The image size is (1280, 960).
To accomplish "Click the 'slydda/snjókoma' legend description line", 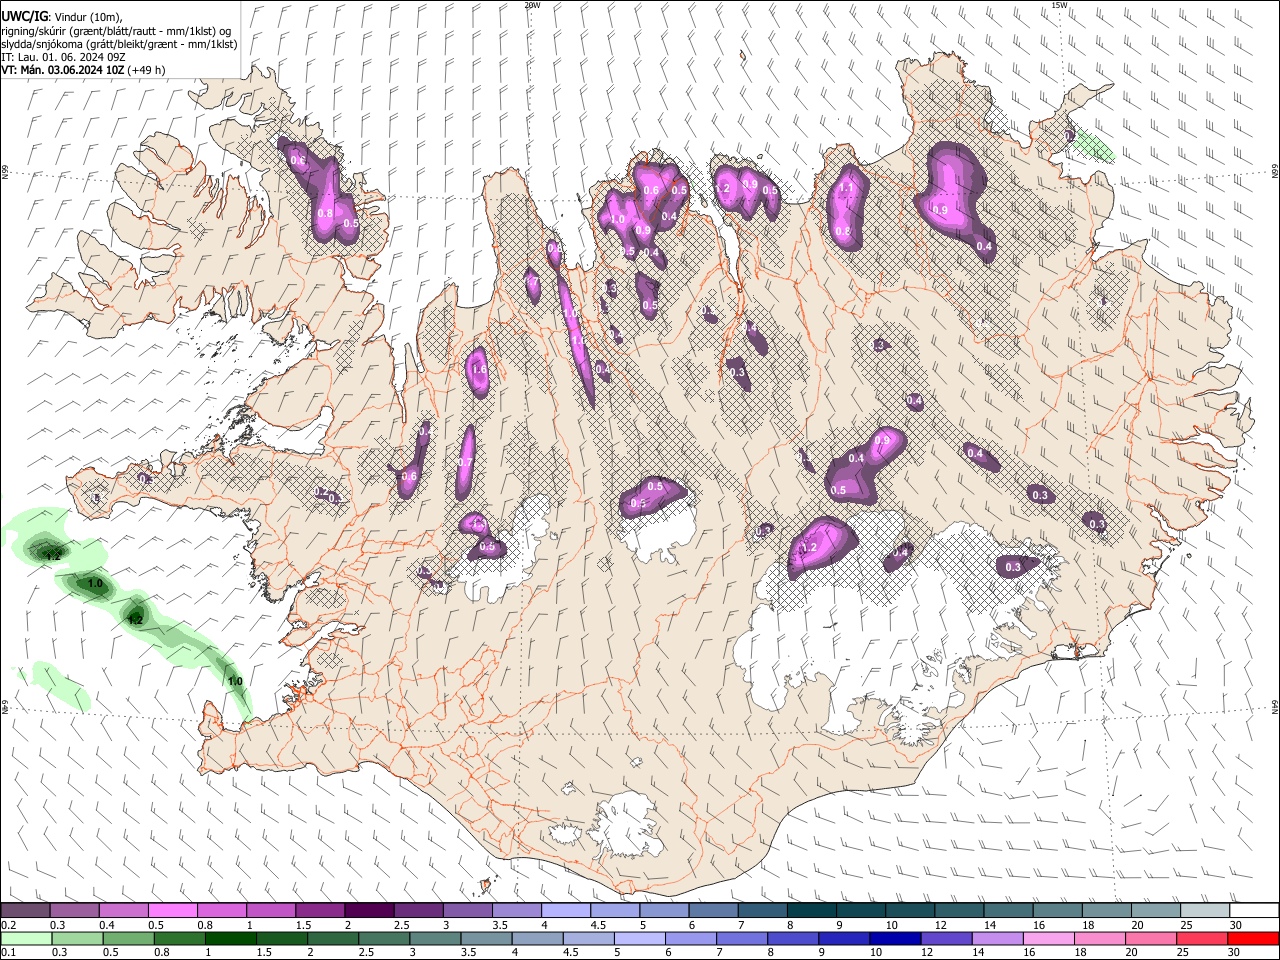I will click(119, 44).
